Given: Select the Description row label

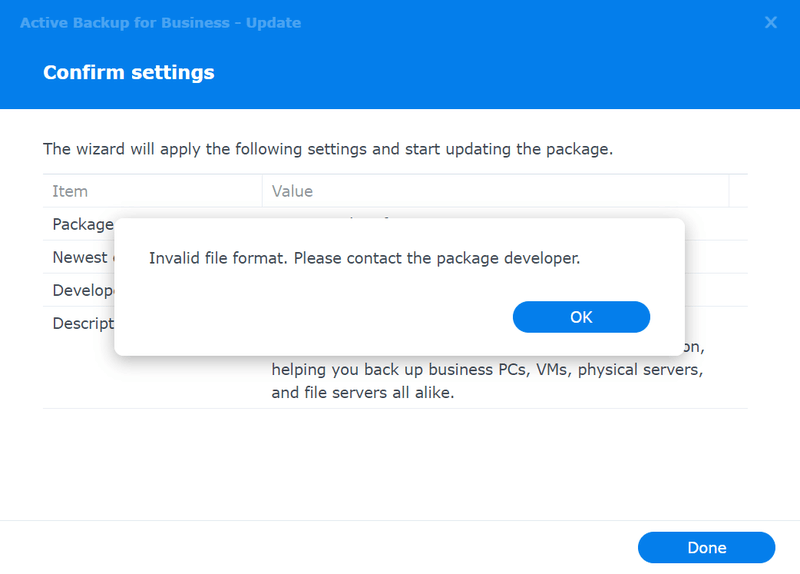Looking at the screenshot, I should click(82, 323).
